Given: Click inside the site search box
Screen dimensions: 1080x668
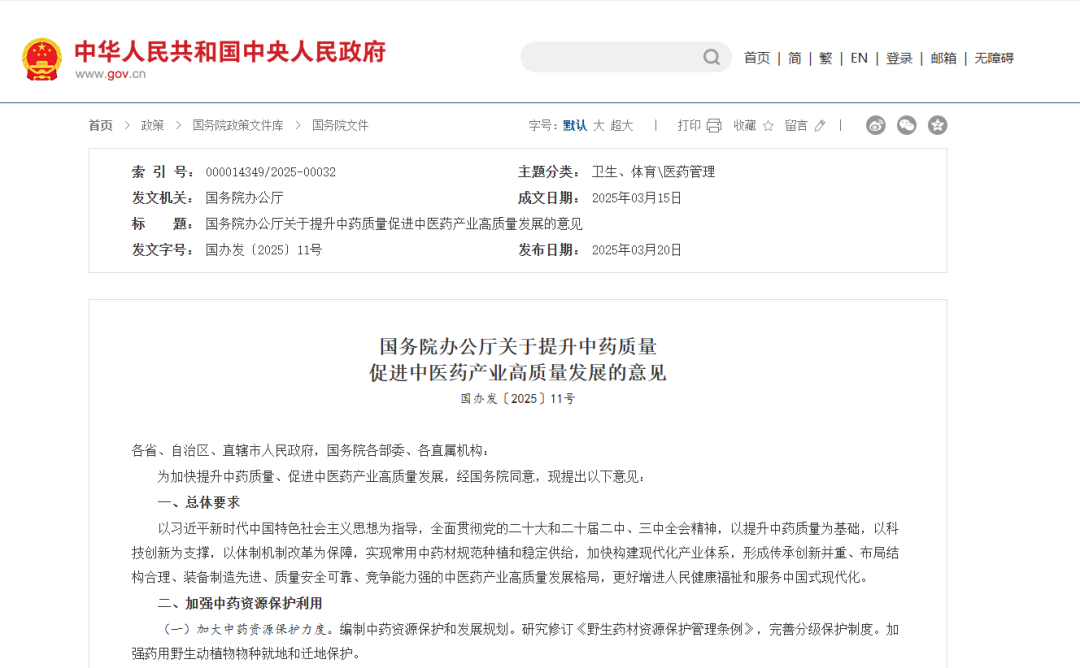Looking at the screenshot, I should [x=610, y=58].
